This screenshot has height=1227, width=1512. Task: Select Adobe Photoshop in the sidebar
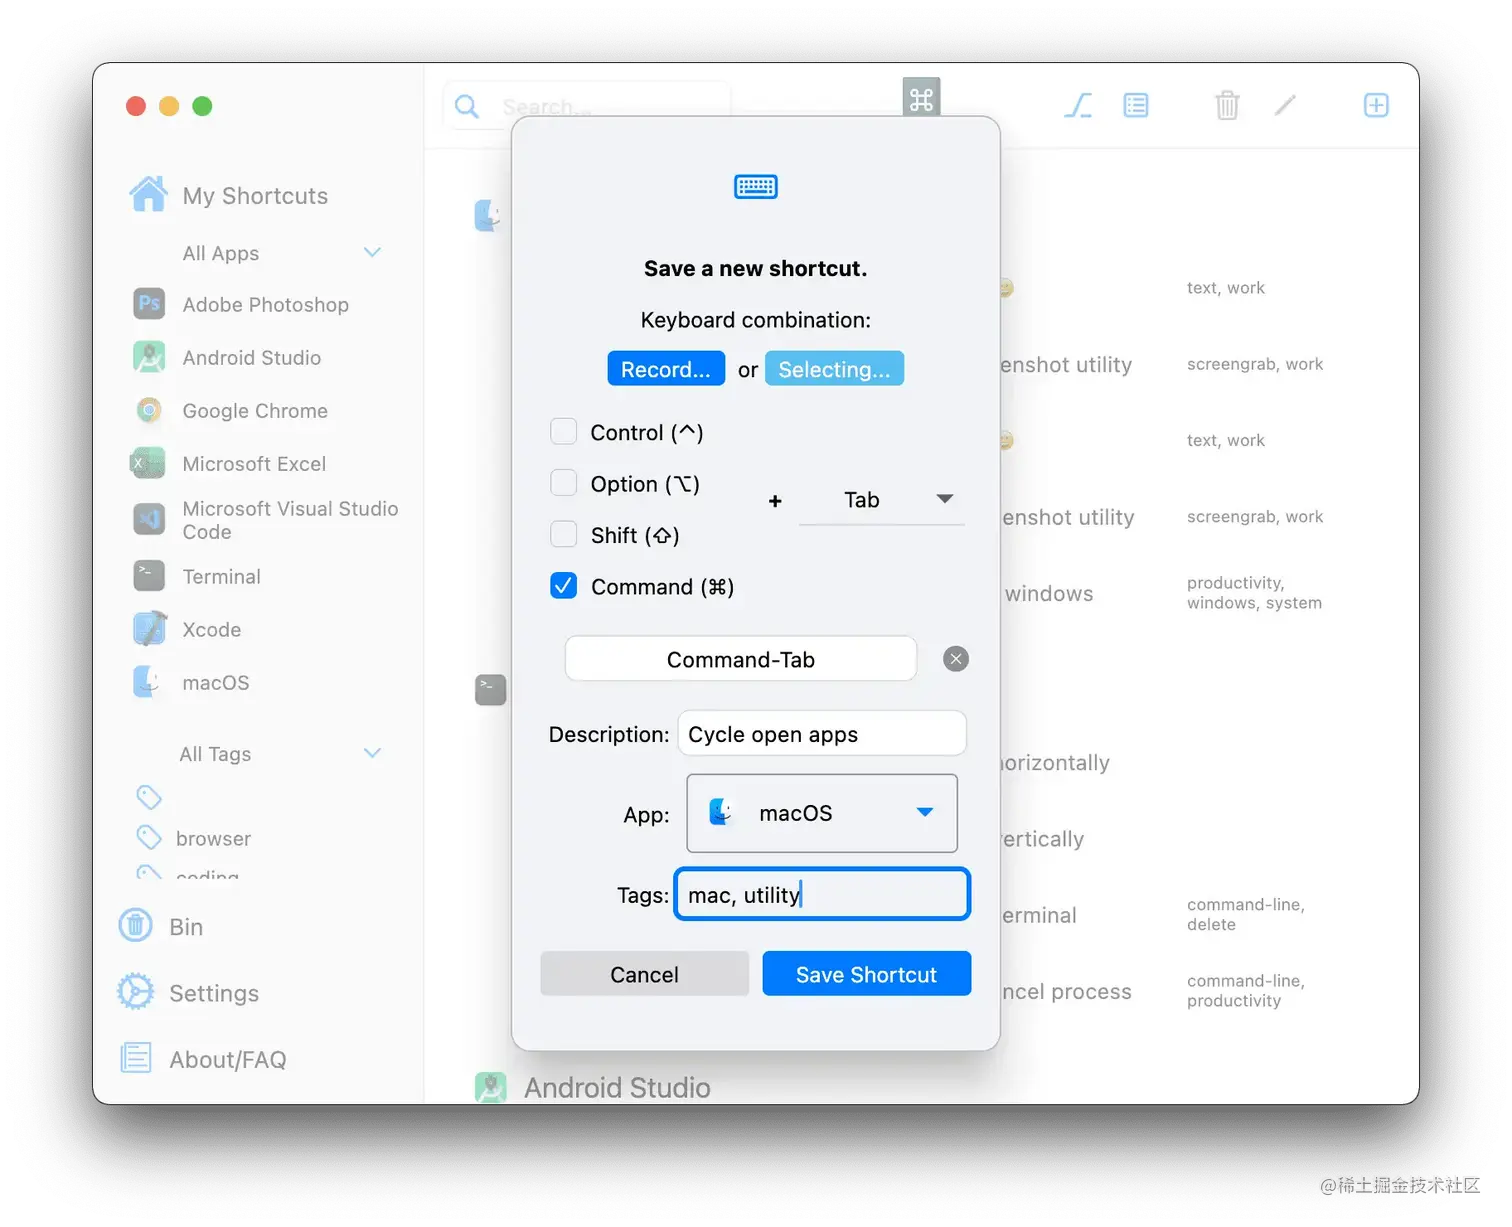[265, 305]
